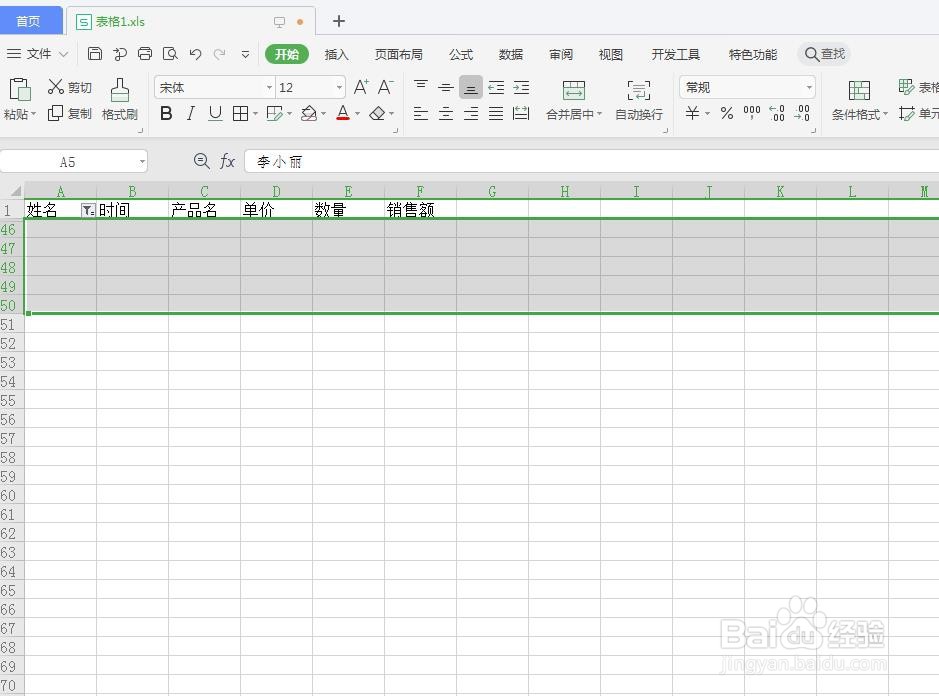Toggle Underline formatting
This screenshot has width=939, height=696.
(215, 113)
